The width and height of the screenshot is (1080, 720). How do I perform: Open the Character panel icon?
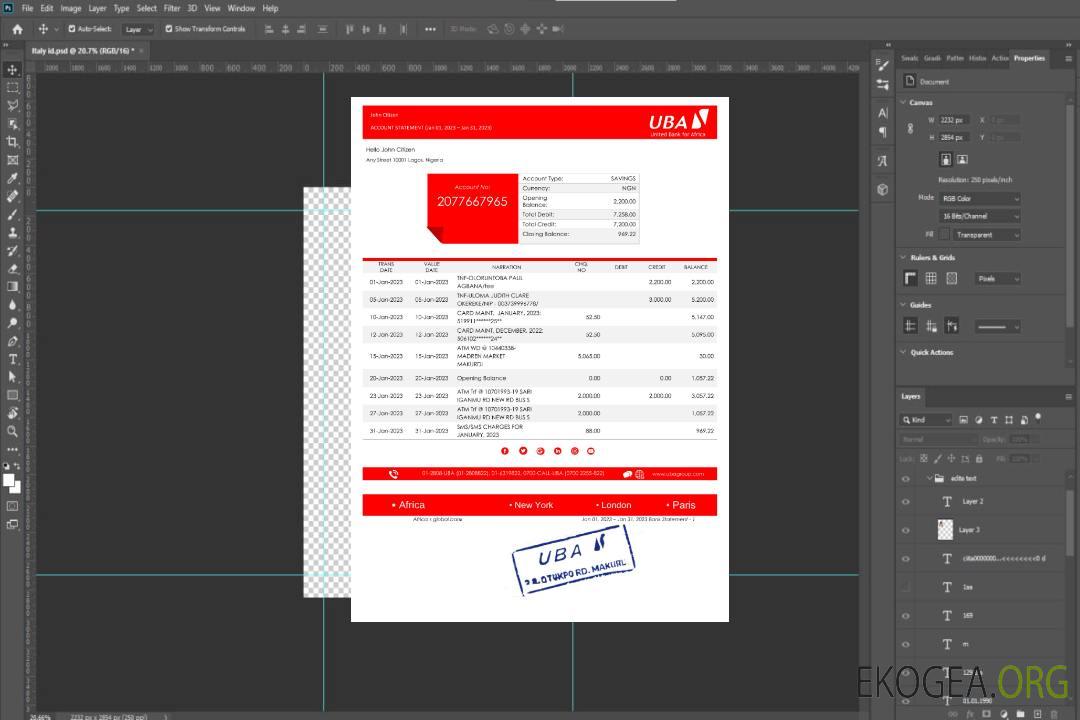[x=883, y=113]
